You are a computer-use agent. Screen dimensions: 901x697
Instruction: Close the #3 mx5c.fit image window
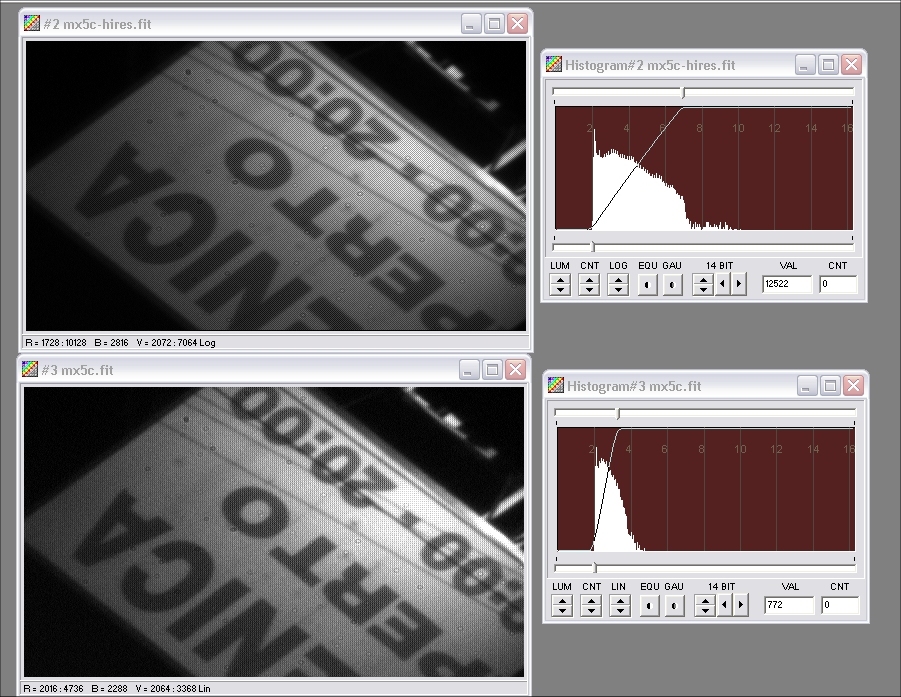point(515,369)
